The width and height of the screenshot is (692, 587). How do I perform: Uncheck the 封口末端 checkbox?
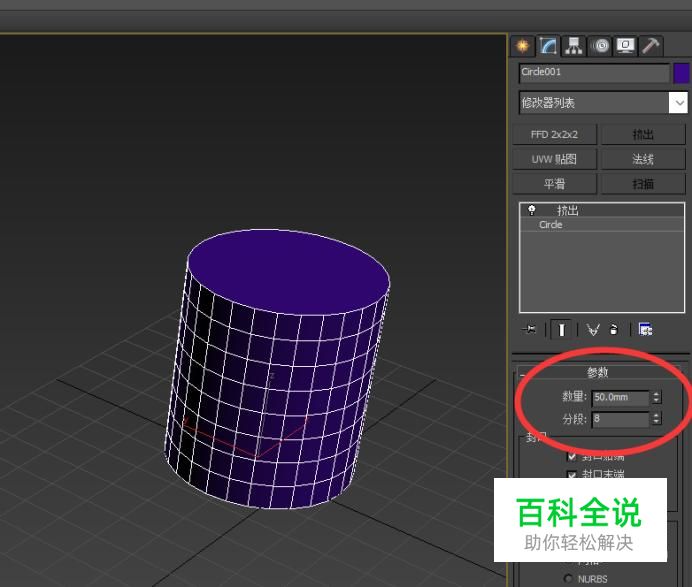[572, 475]
